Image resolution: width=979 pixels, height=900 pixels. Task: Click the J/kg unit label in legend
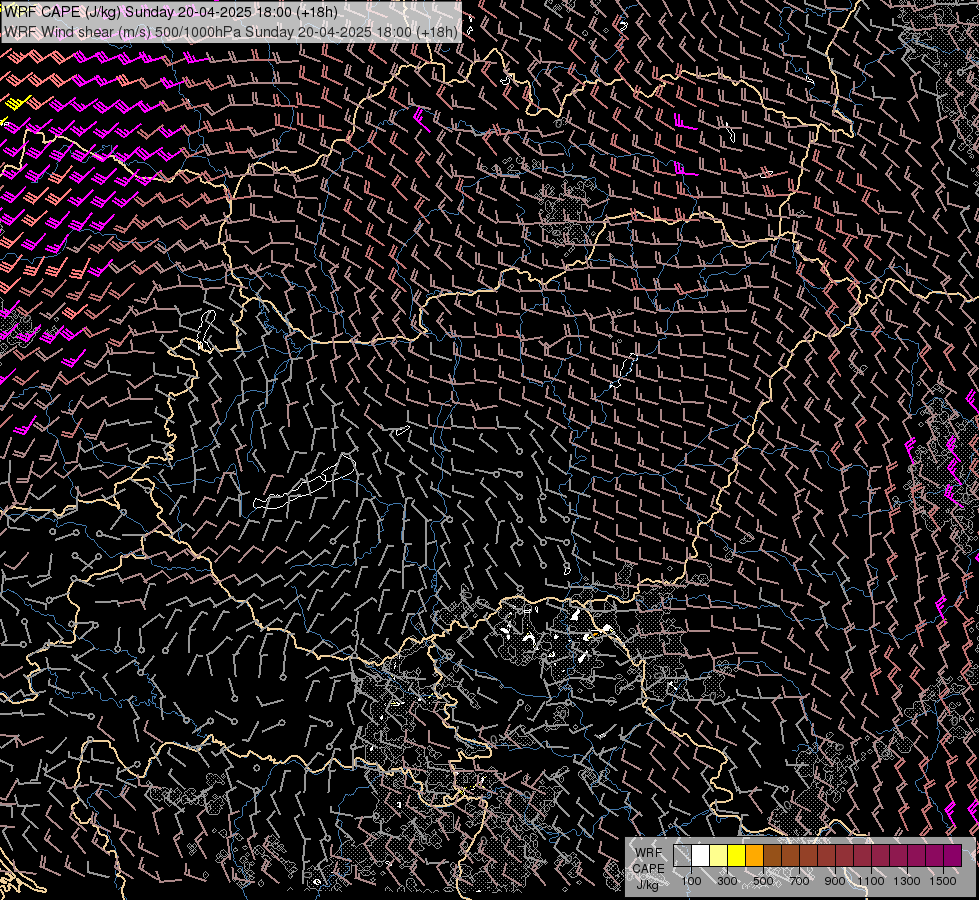point(647,884)
